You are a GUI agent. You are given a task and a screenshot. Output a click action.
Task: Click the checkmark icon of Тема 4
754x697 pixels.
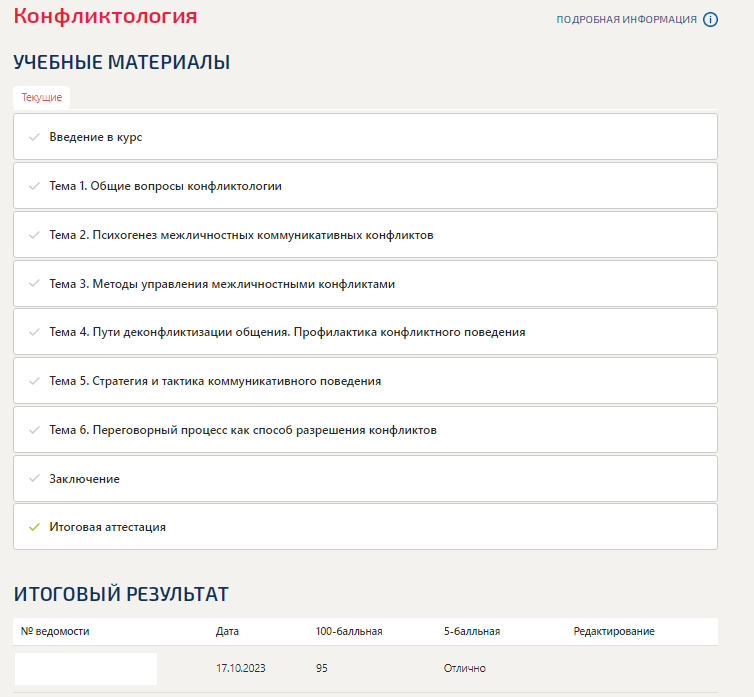tap(34, 332)
